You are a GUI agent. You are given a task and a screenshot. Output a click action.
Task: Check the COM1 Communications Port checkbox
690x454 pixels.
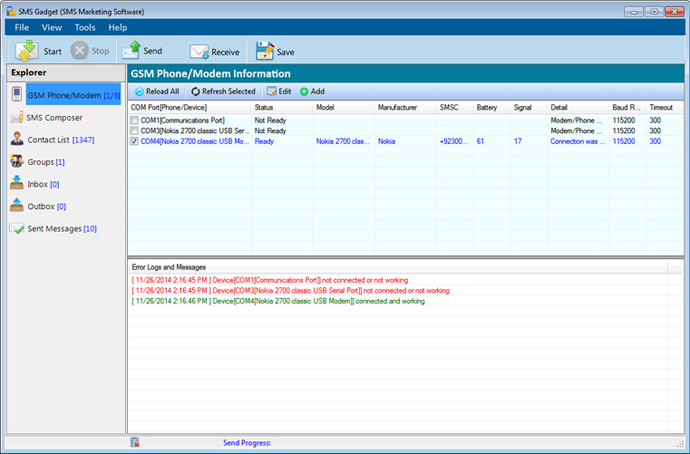[x=135, y=120]
